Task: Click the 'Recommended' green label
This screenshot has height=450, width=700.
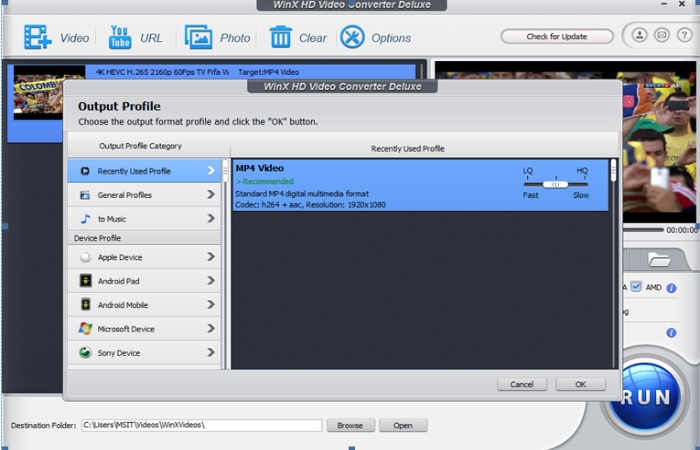Action: 265,181
